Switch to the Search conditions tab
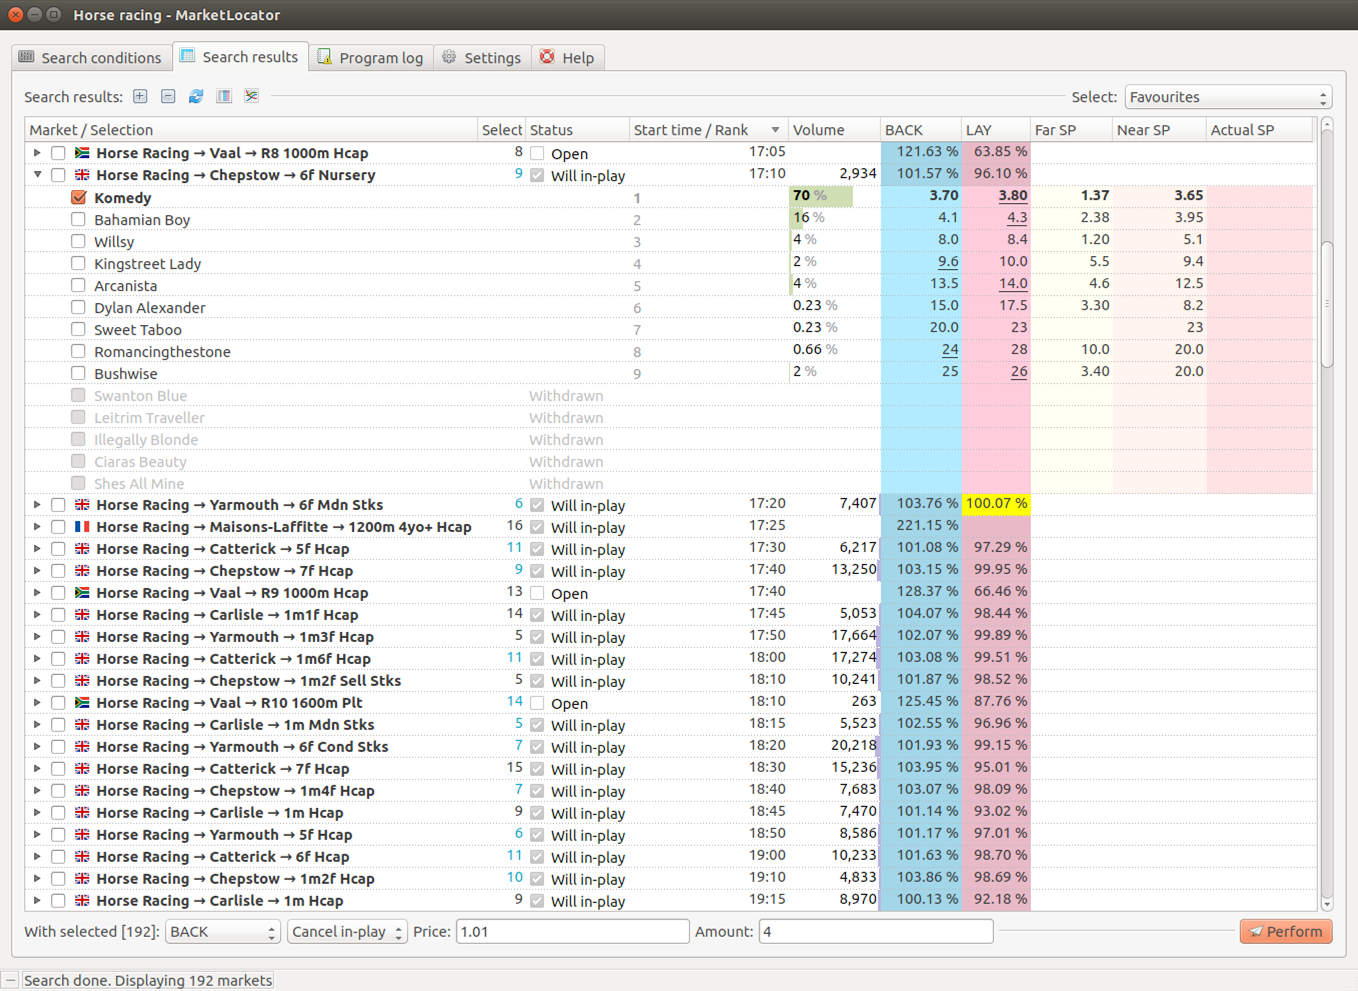1358x991 pixels. [91, 58]
